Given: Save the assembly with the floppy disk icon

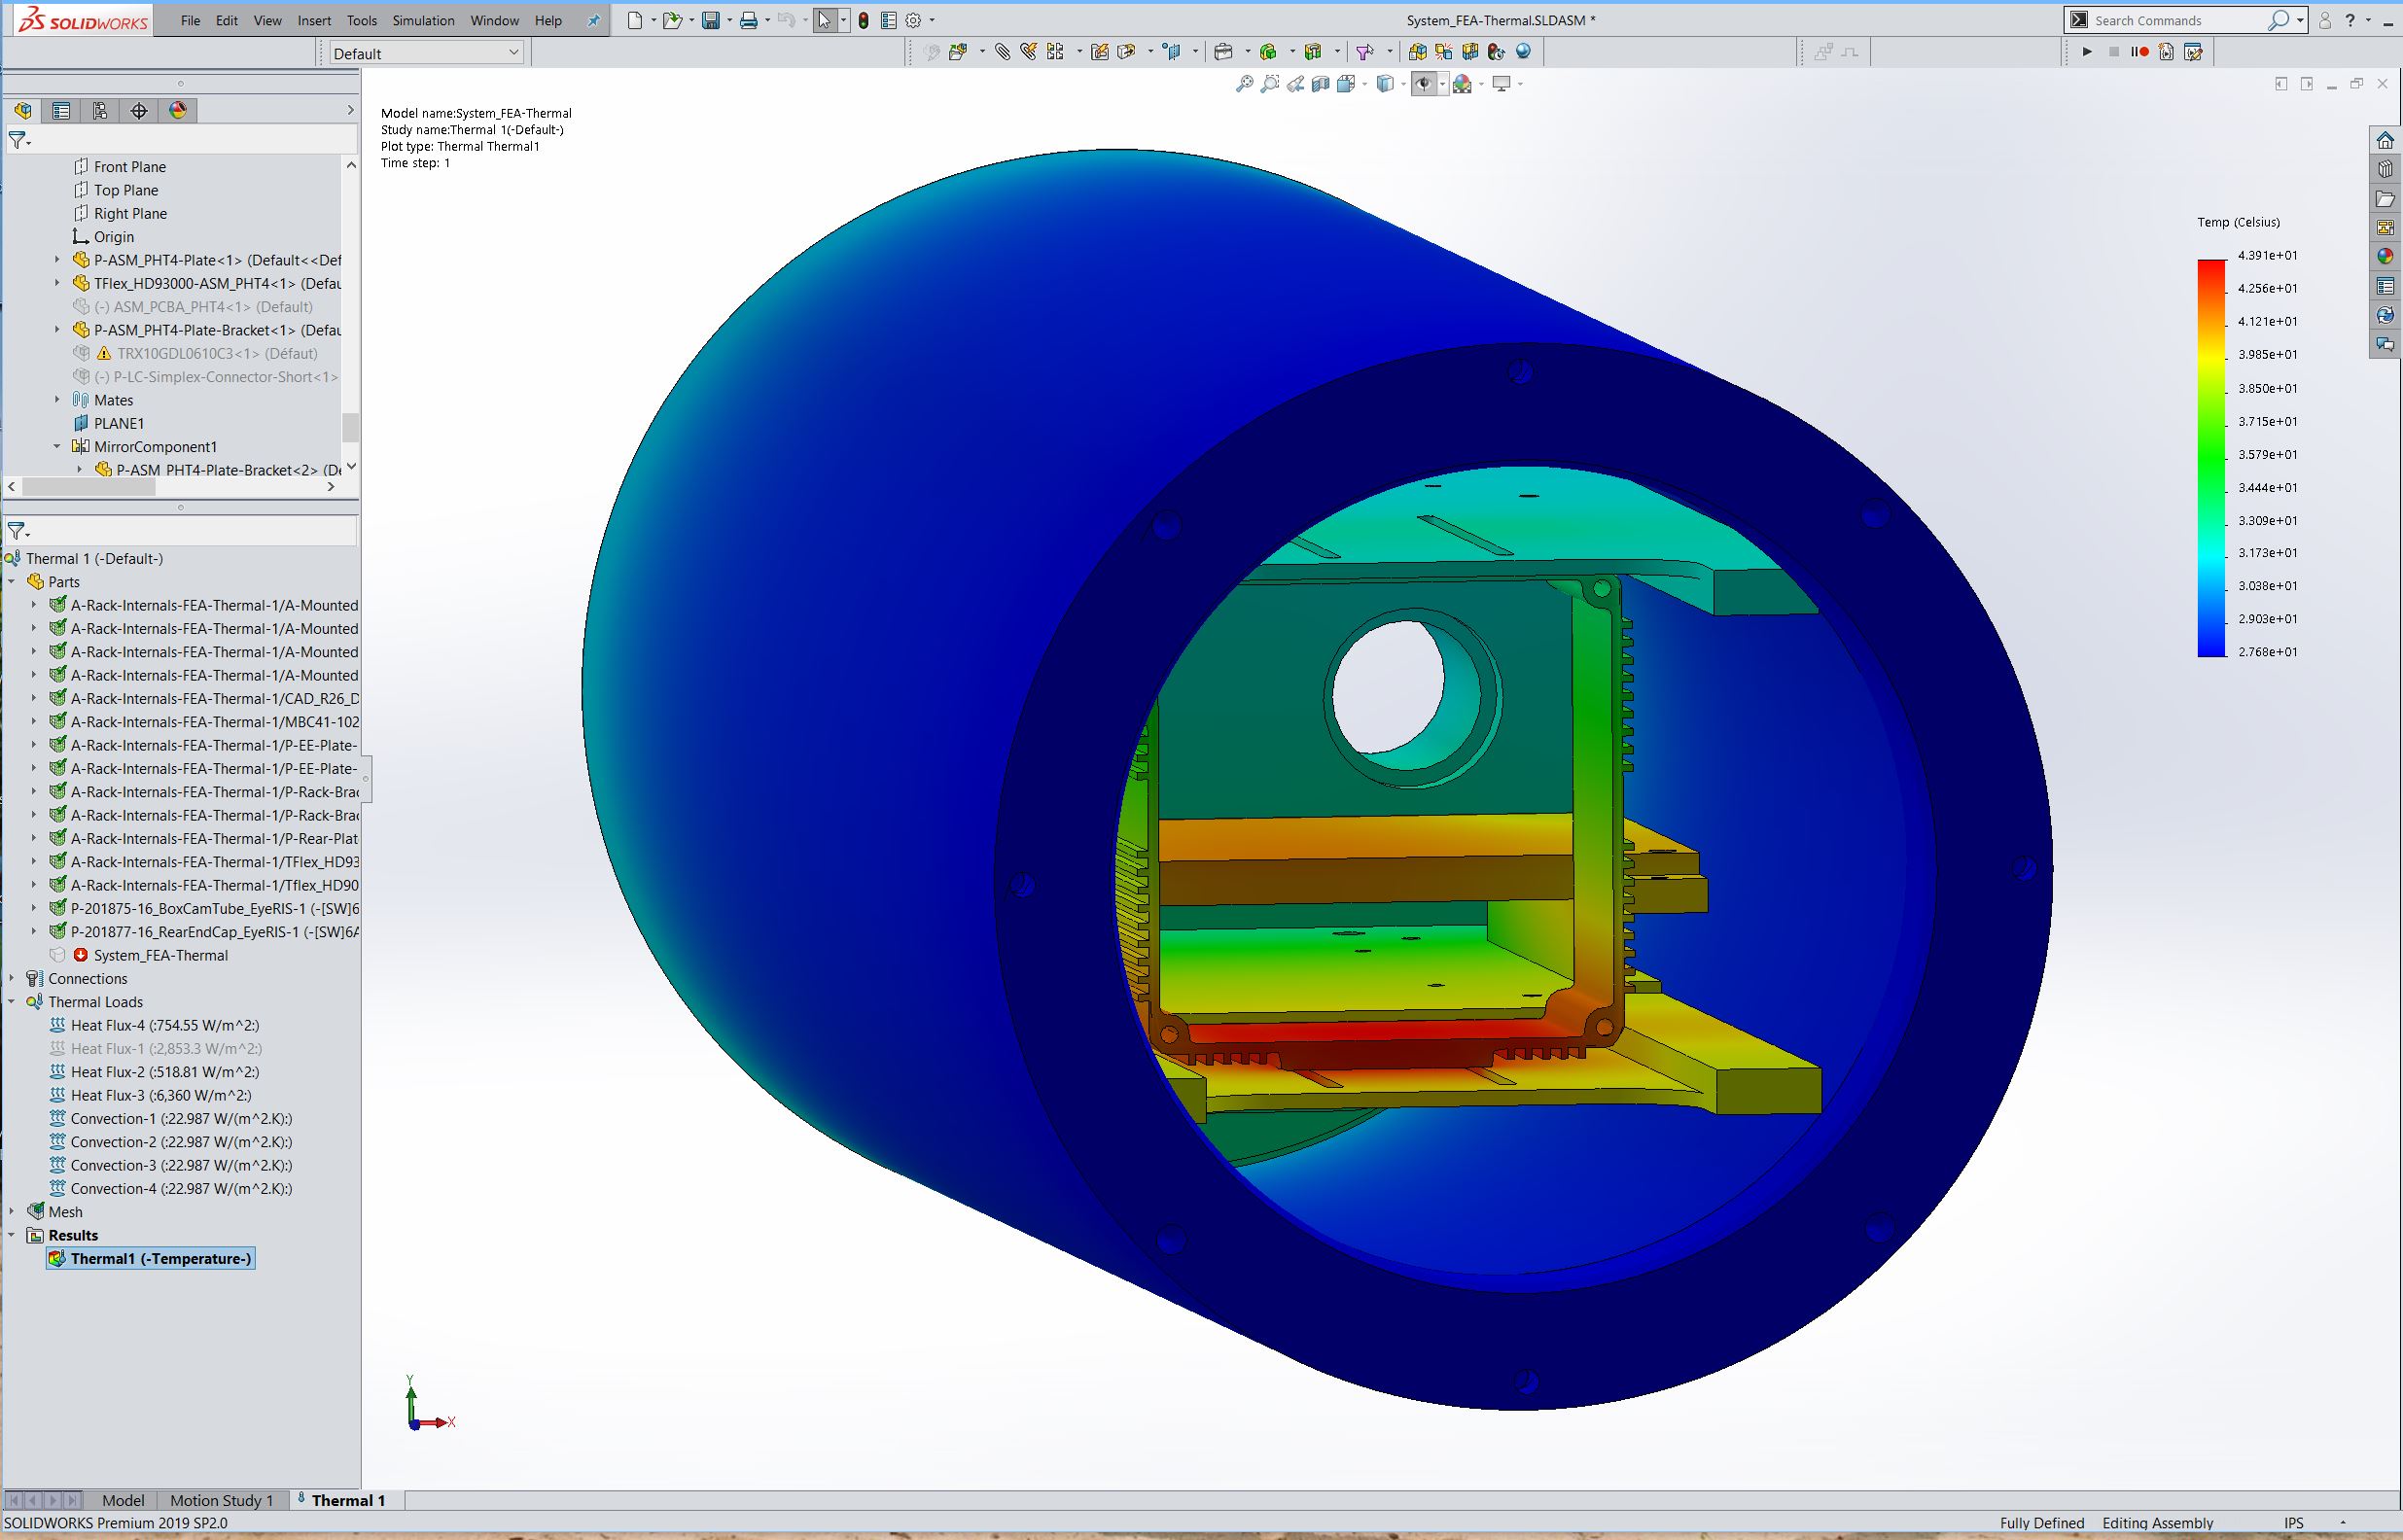Looking at the screenshot, I should point(711,20).
